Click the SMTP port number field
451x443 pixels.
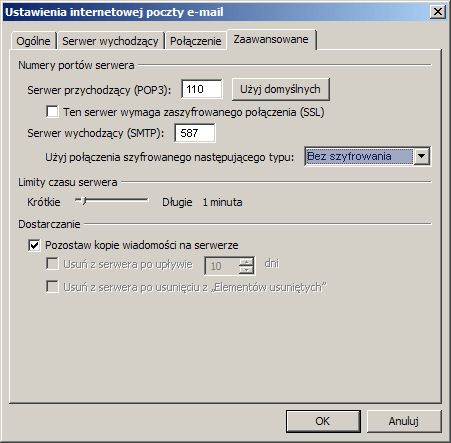tap(195, 133)
